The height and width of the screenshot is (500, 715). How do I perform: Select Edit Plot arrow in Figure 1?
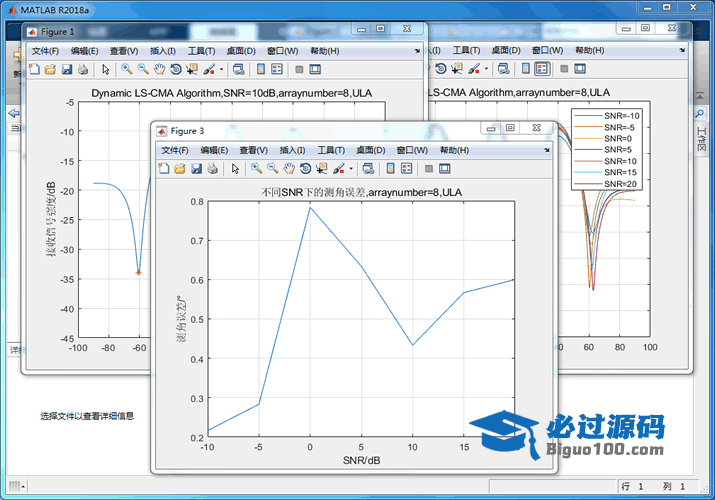pos(106,69)
